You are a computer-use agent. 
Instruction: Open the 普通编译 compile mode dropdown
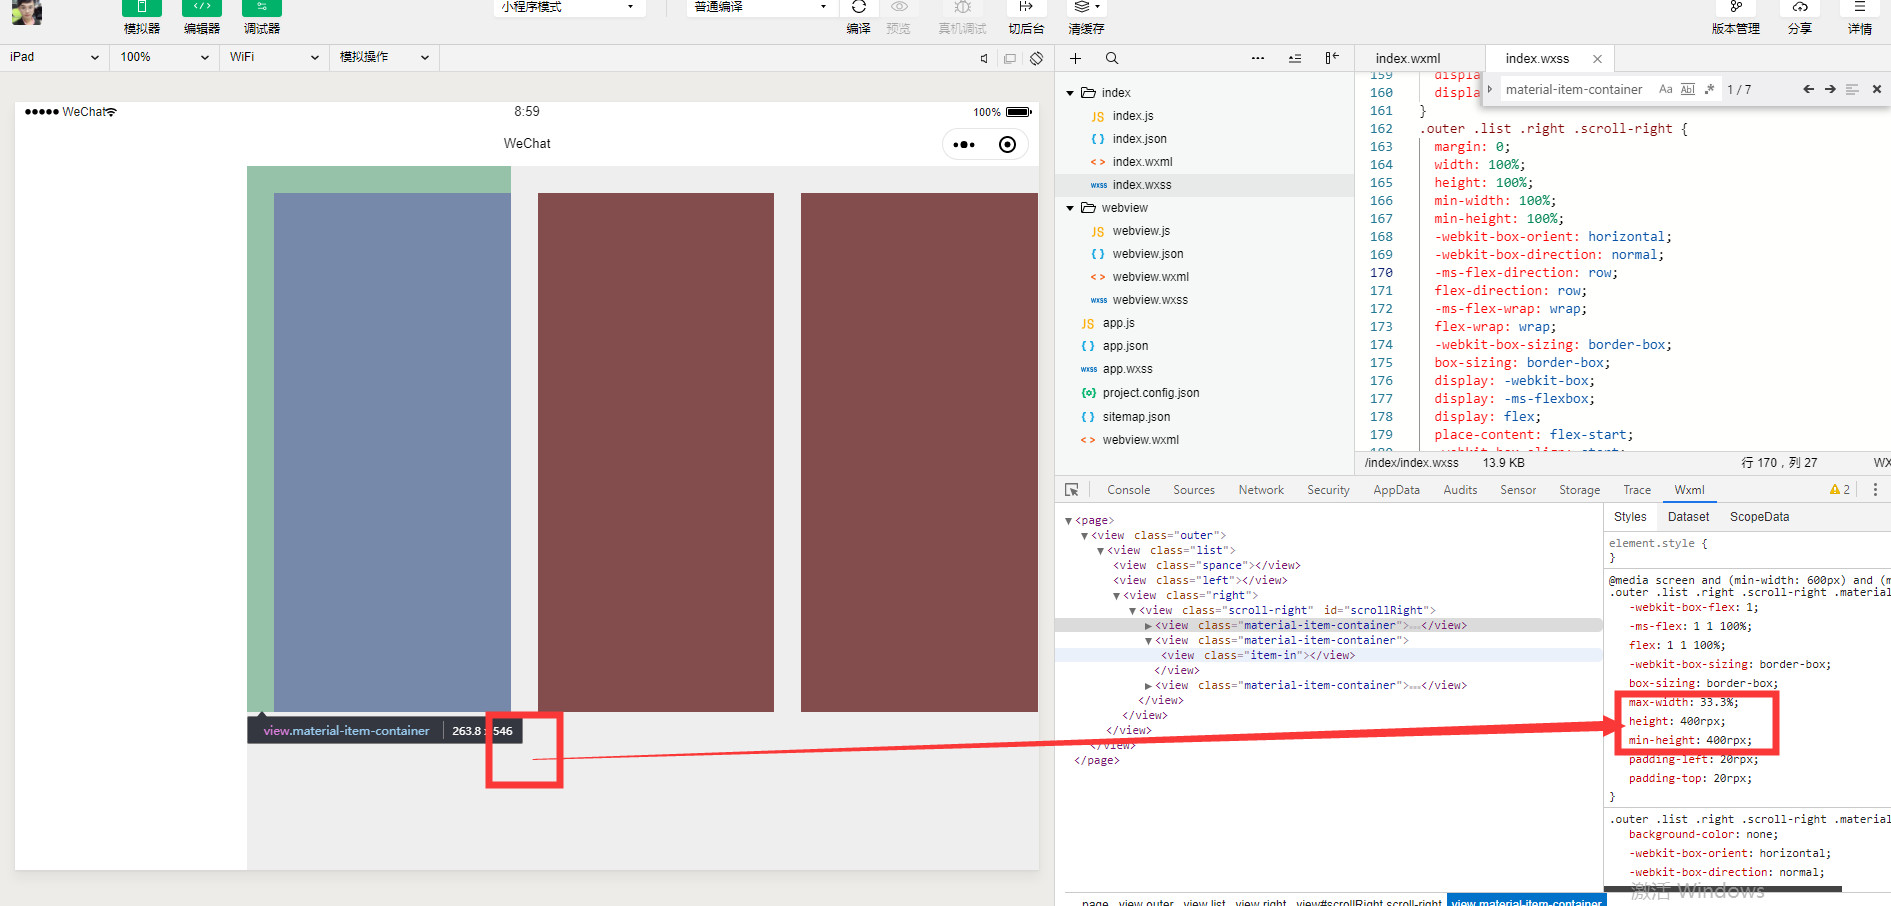pyautogui.click(x=761, y=7)
